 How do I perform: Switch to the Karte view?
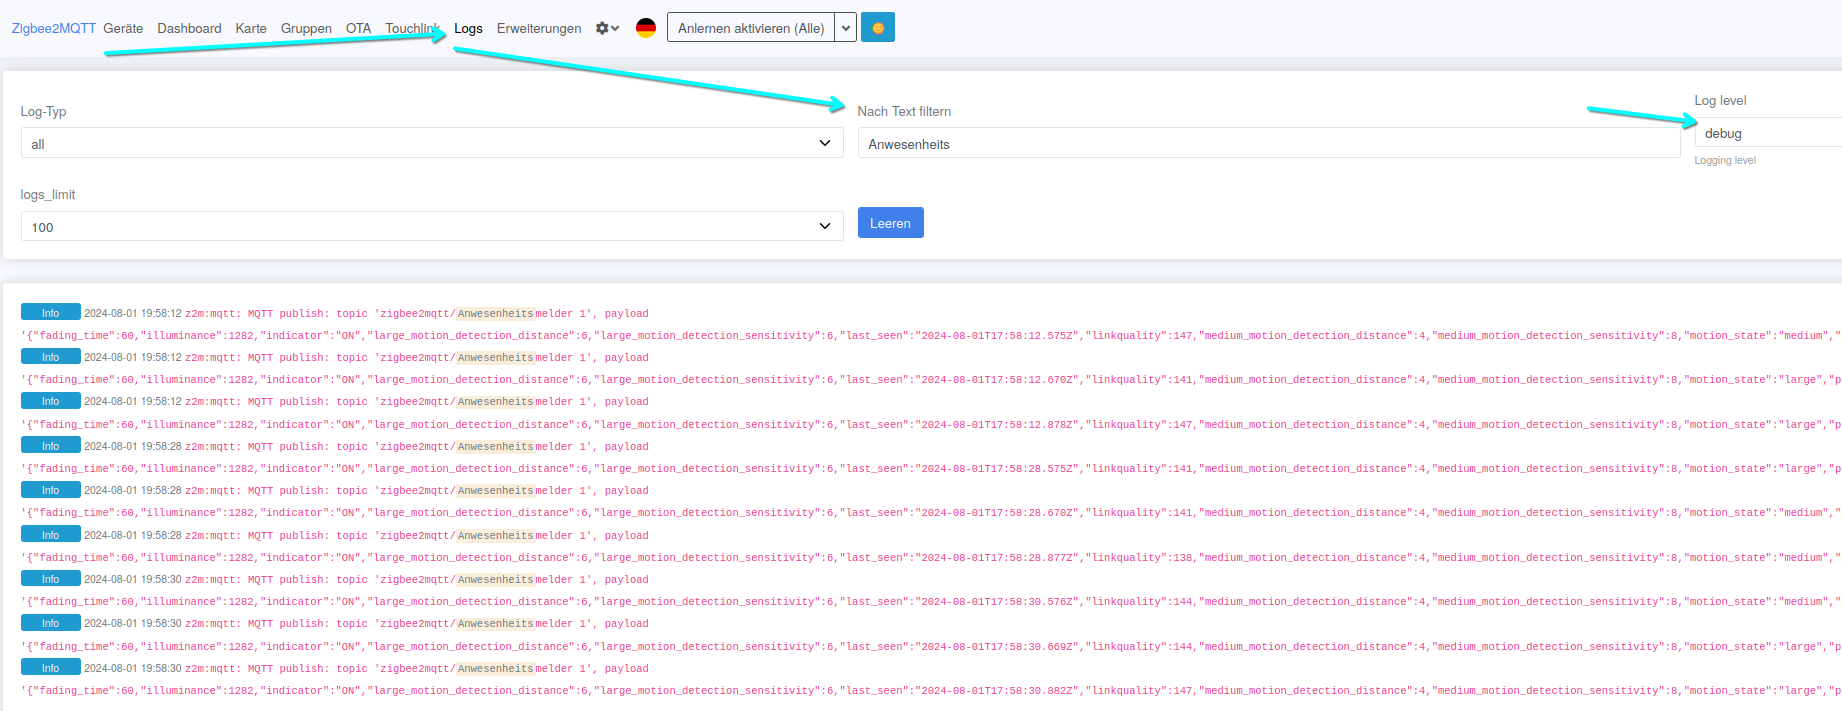[251, 28]
